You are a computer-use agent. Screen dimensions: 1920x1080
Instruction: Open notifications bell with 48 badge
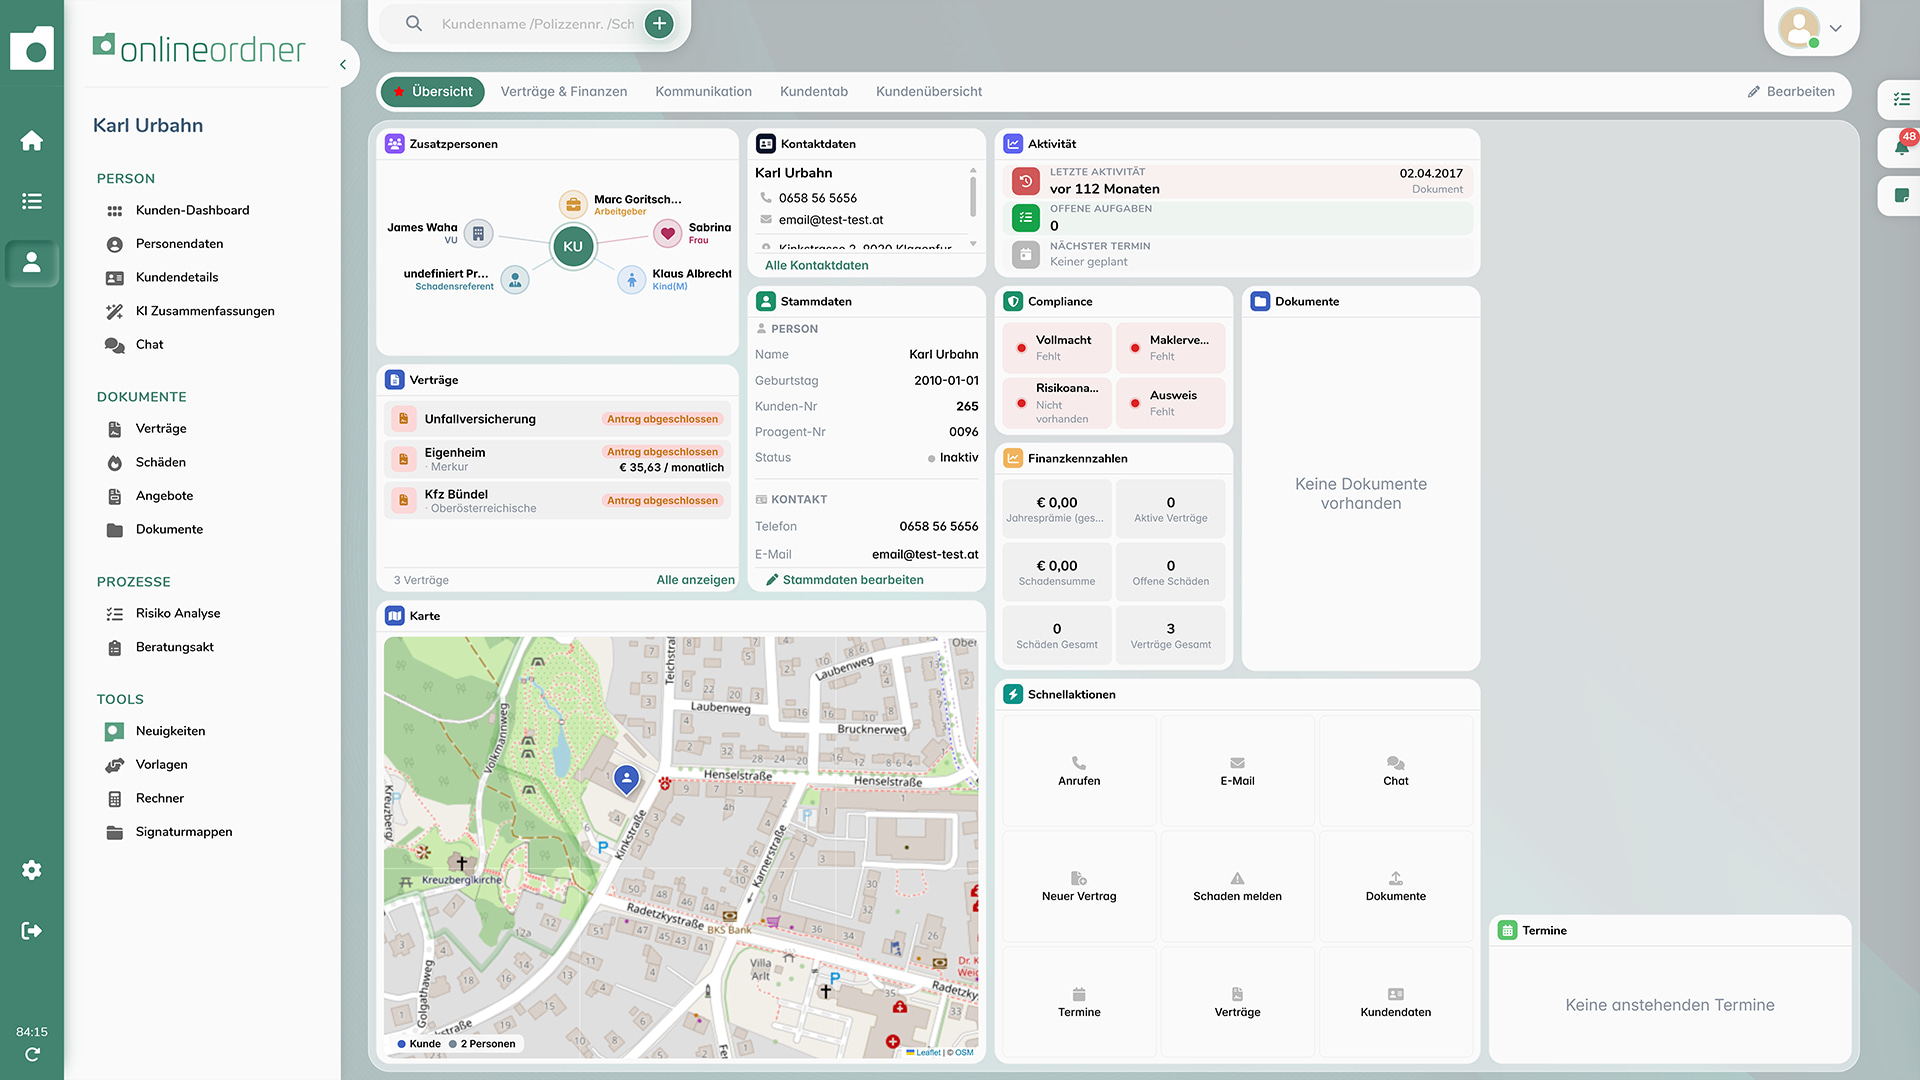click(x=1901, y=147)
